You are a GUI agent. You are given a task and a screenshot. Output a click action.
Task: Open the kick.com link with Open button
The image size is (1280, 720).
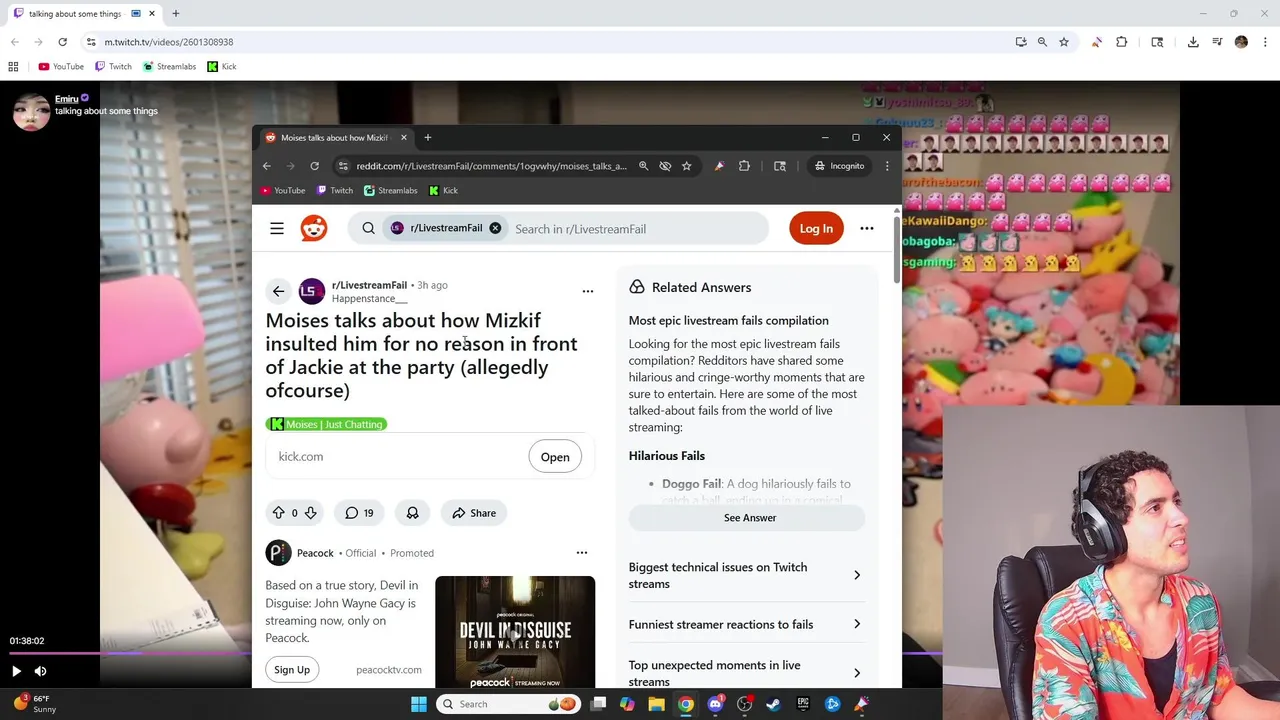click(555, 457)
